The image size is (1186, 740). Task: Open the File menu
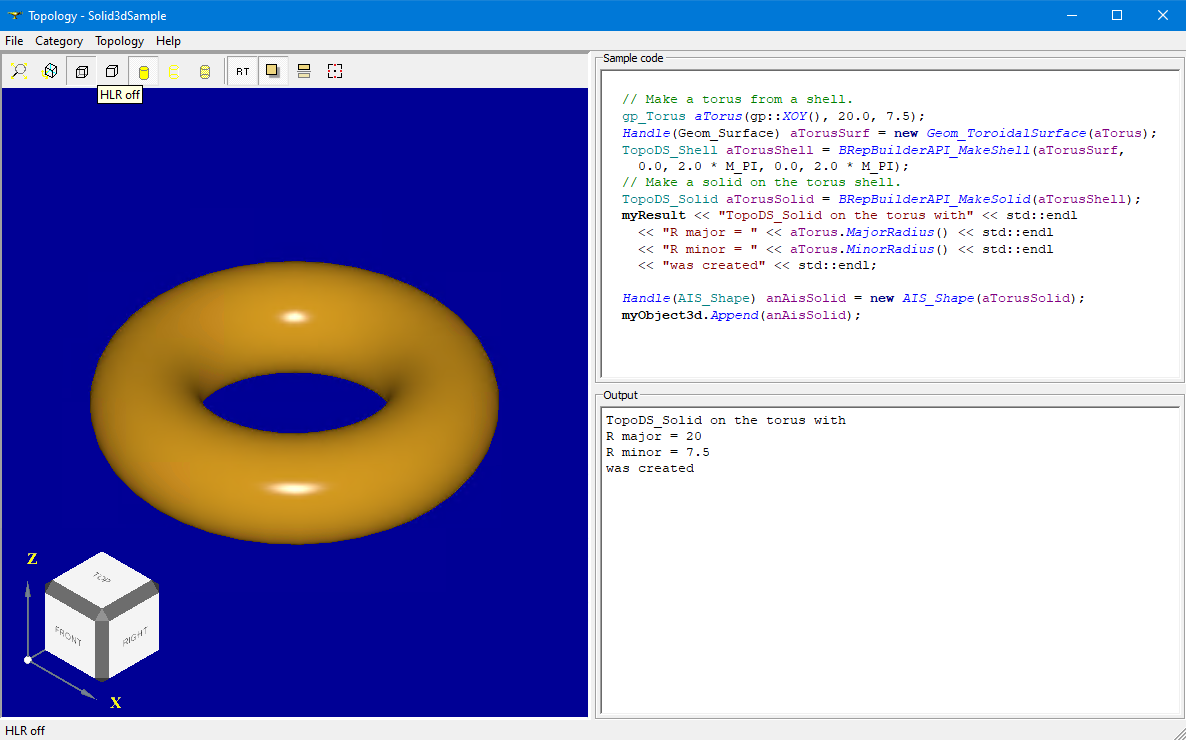pos(14,41)
